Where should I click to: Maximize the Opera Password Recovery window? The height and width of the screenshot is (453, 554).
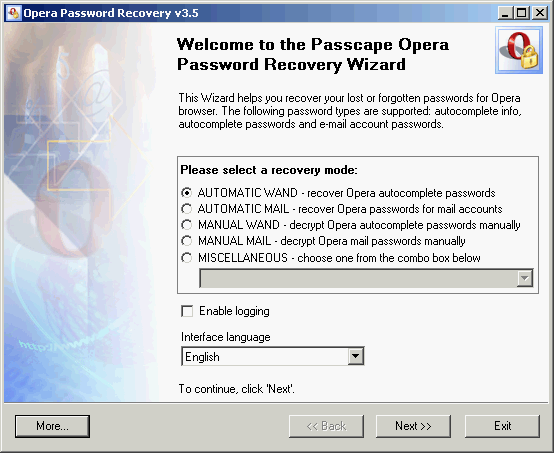point(521,13)
